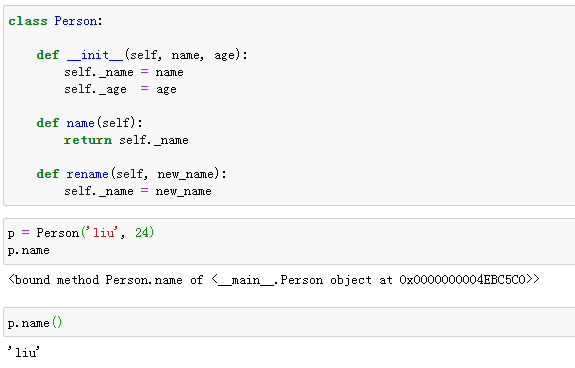575x368 pixels.
Task: Click the p.name expression line
Action: click(x=29, y=250)
